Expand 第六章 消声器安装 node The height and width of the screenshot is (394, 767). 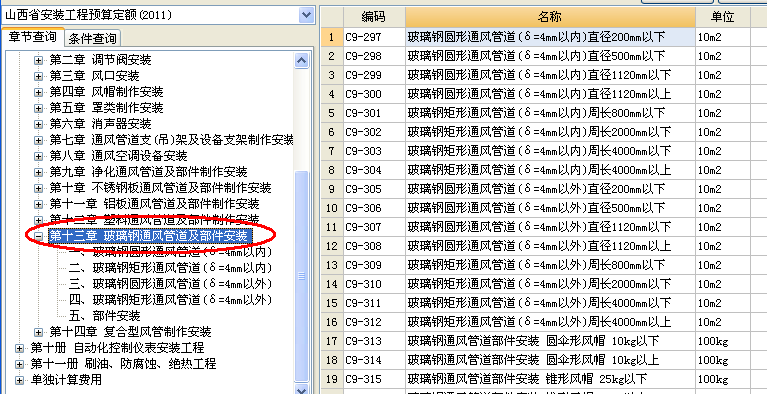coord(38,124)
